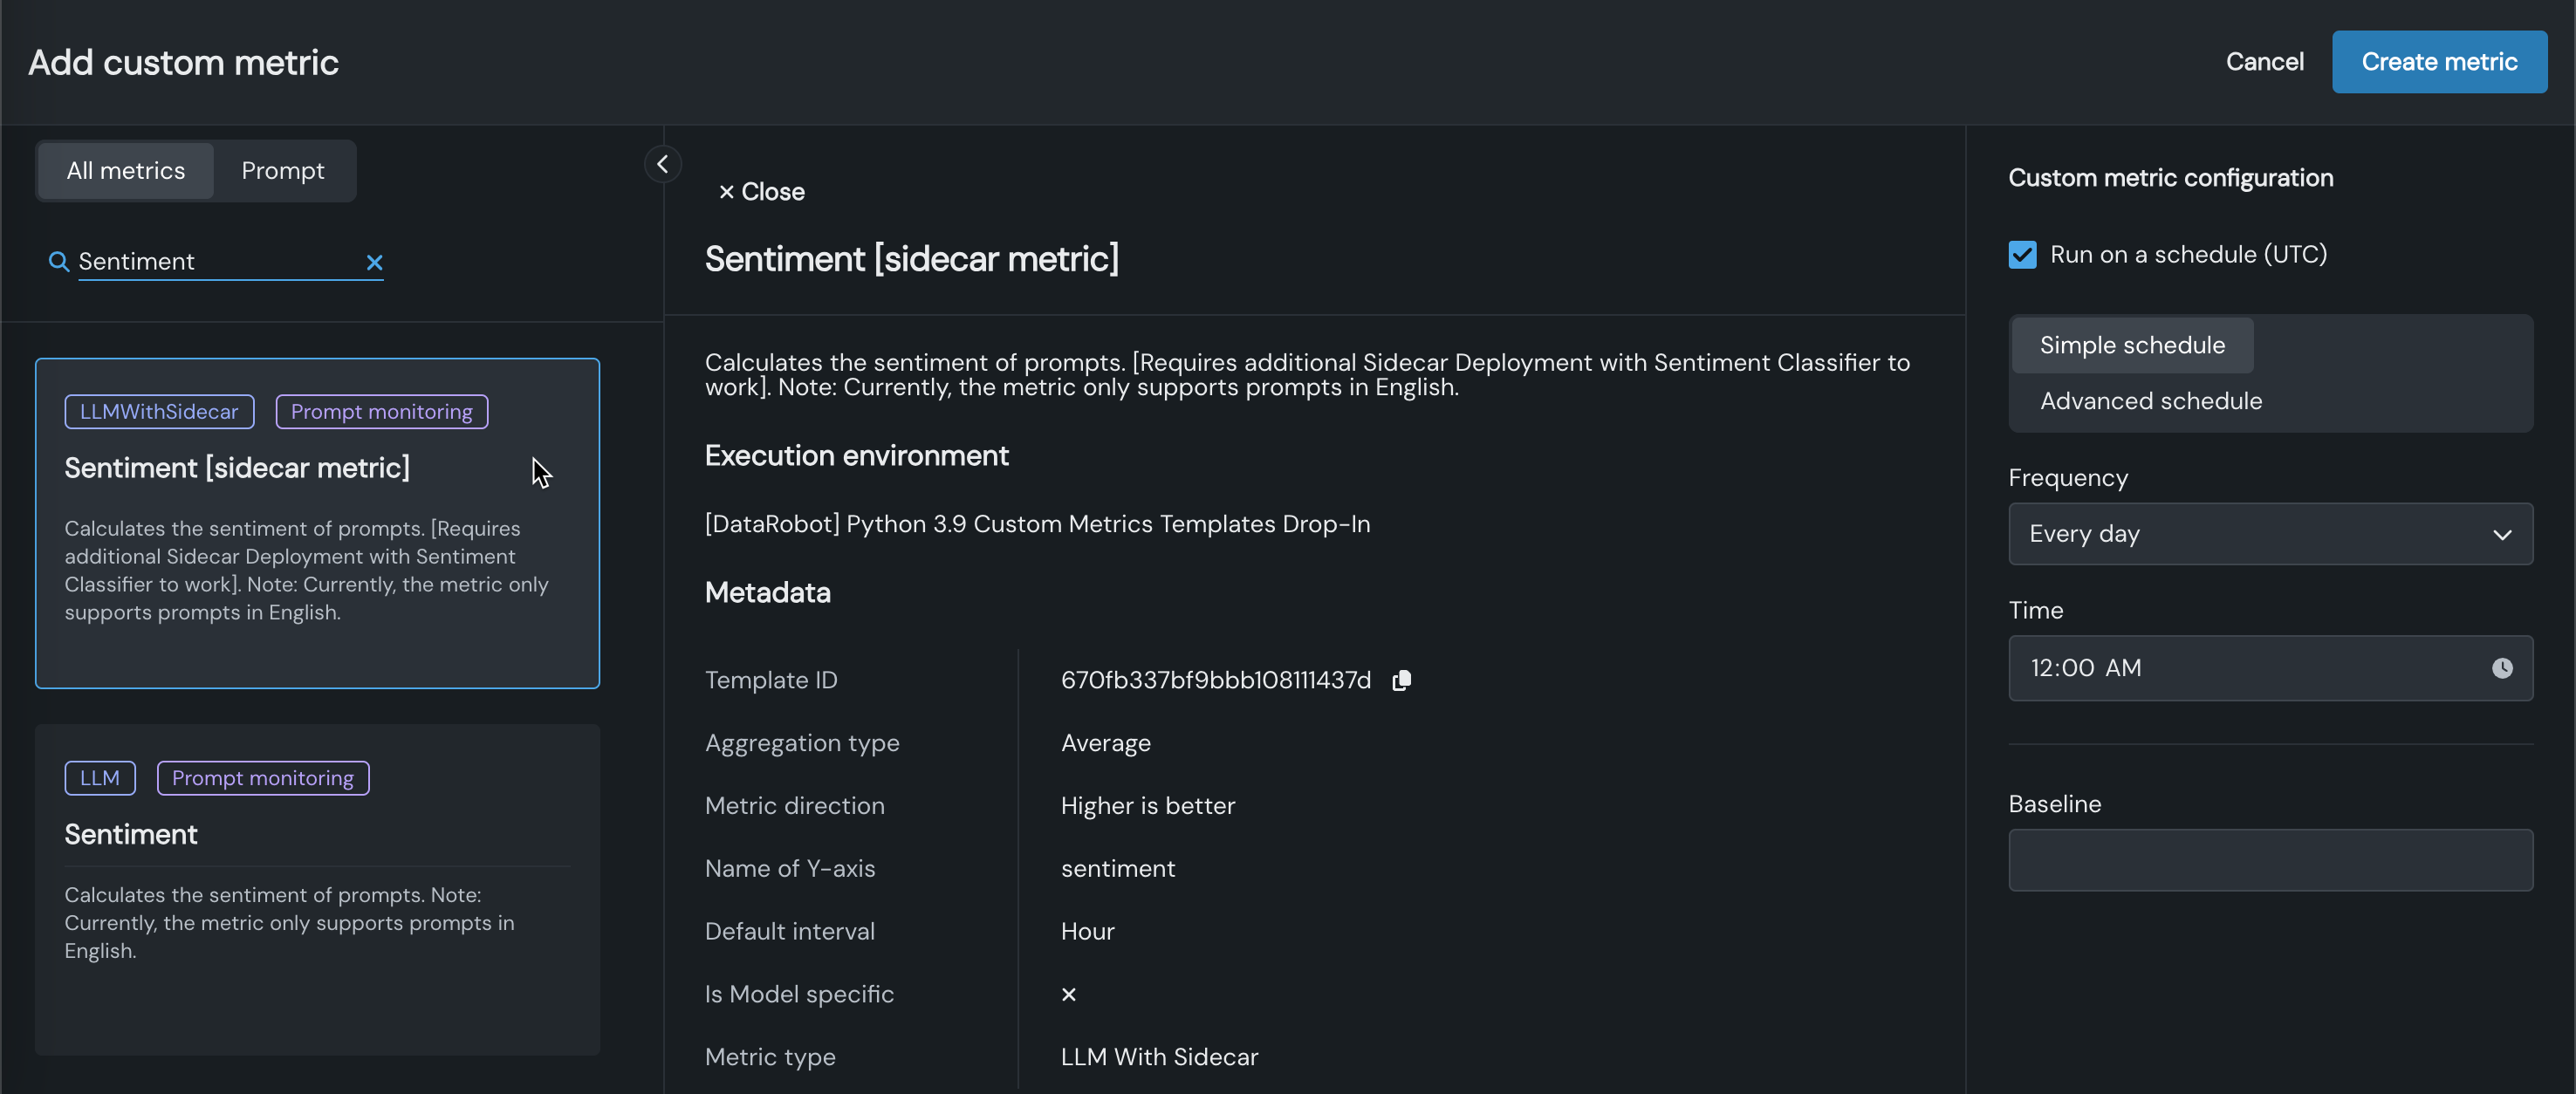
Task: Switch to the Prompt tab
Action: coord(283,171)
